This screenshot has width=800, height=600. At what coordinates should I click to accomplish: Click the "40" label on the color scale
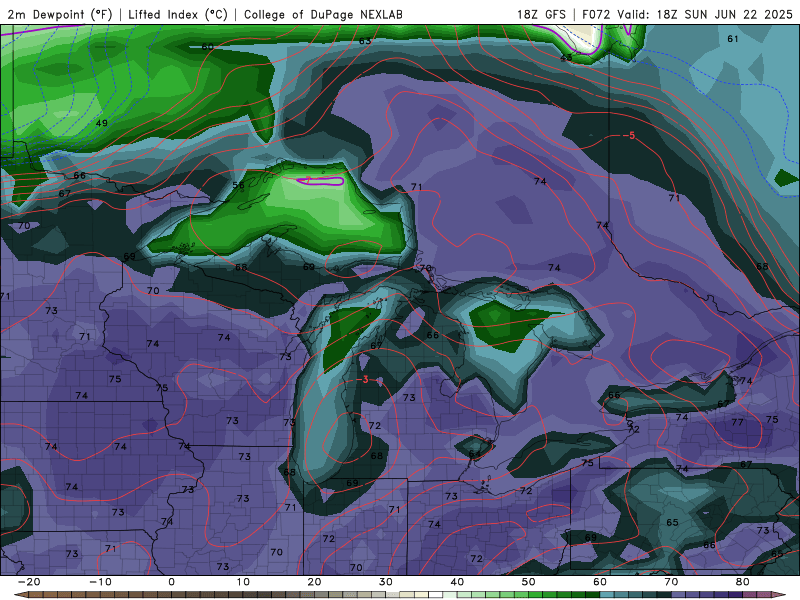[x=457, y=582]
